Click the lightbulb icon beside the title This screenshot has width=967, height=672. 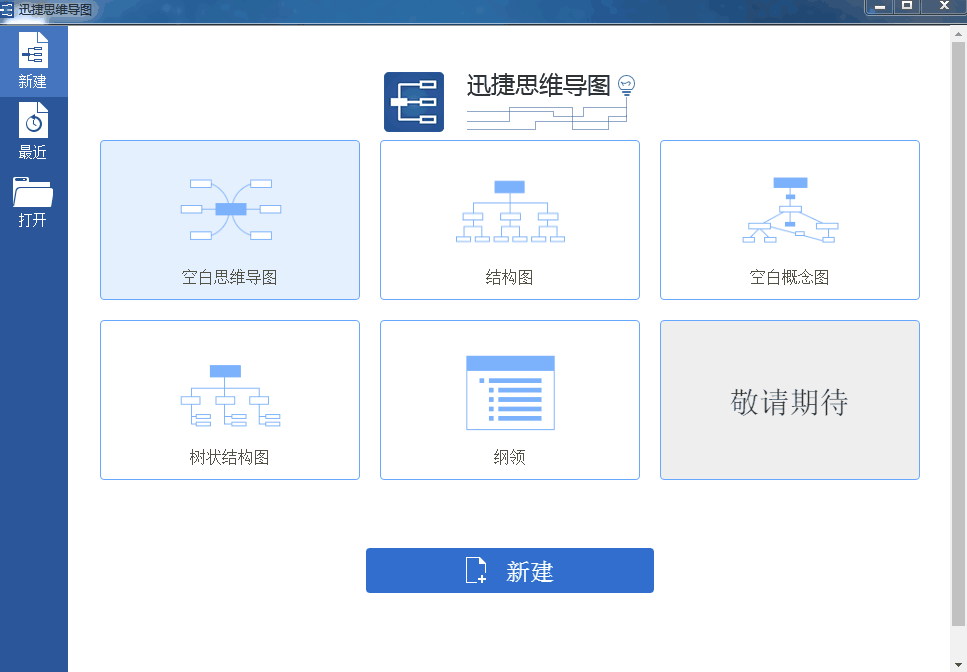[627, 84]
